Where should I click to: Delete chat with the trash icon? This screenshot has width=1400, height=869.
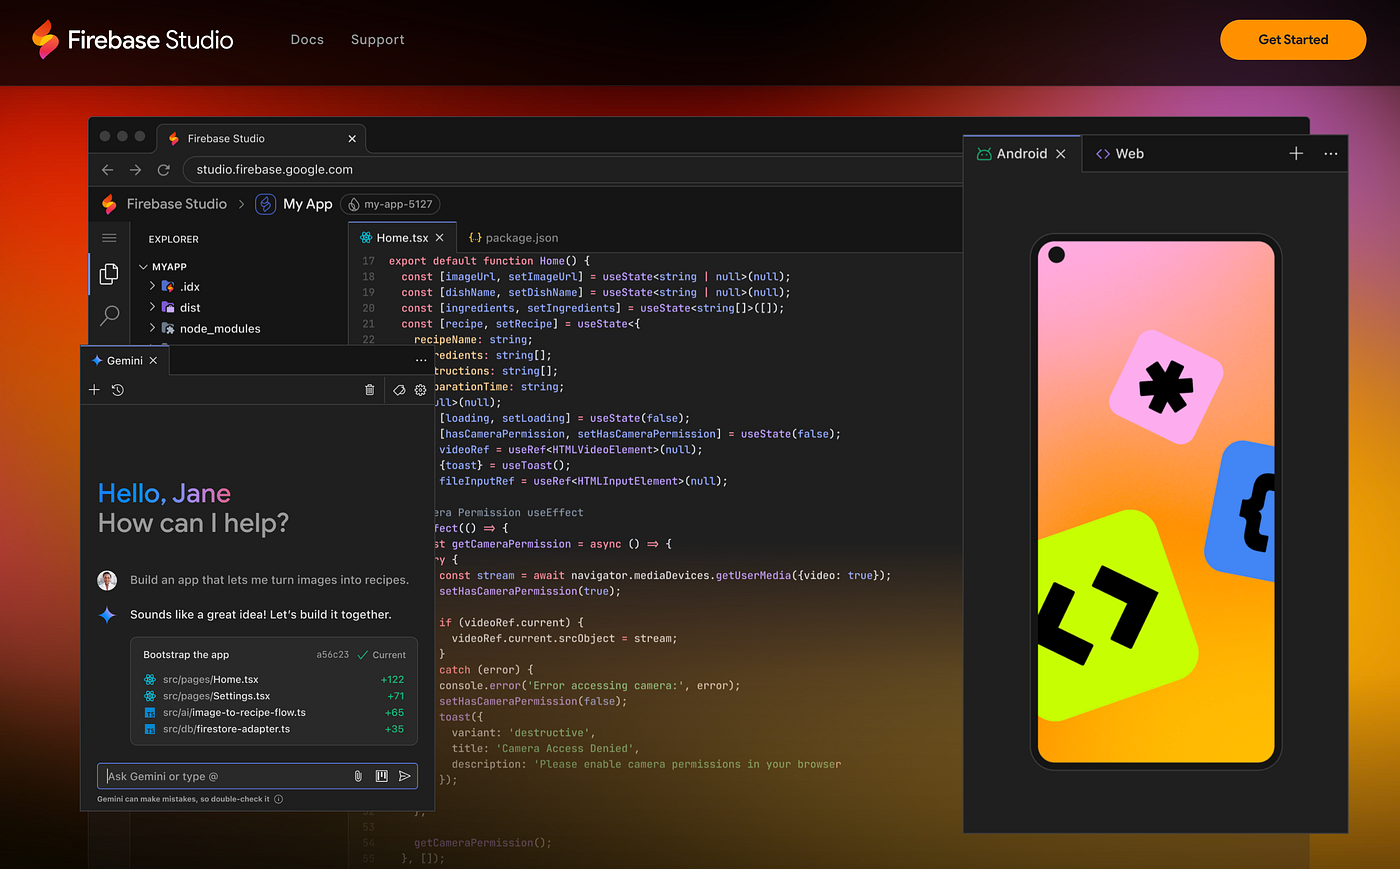[x=370, y=390]
